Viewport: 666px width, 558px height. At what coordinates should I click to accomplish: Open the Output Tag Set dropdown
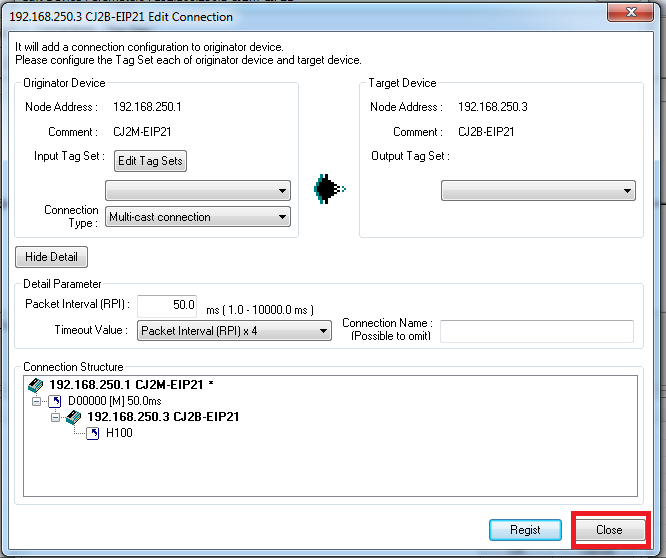538,191
